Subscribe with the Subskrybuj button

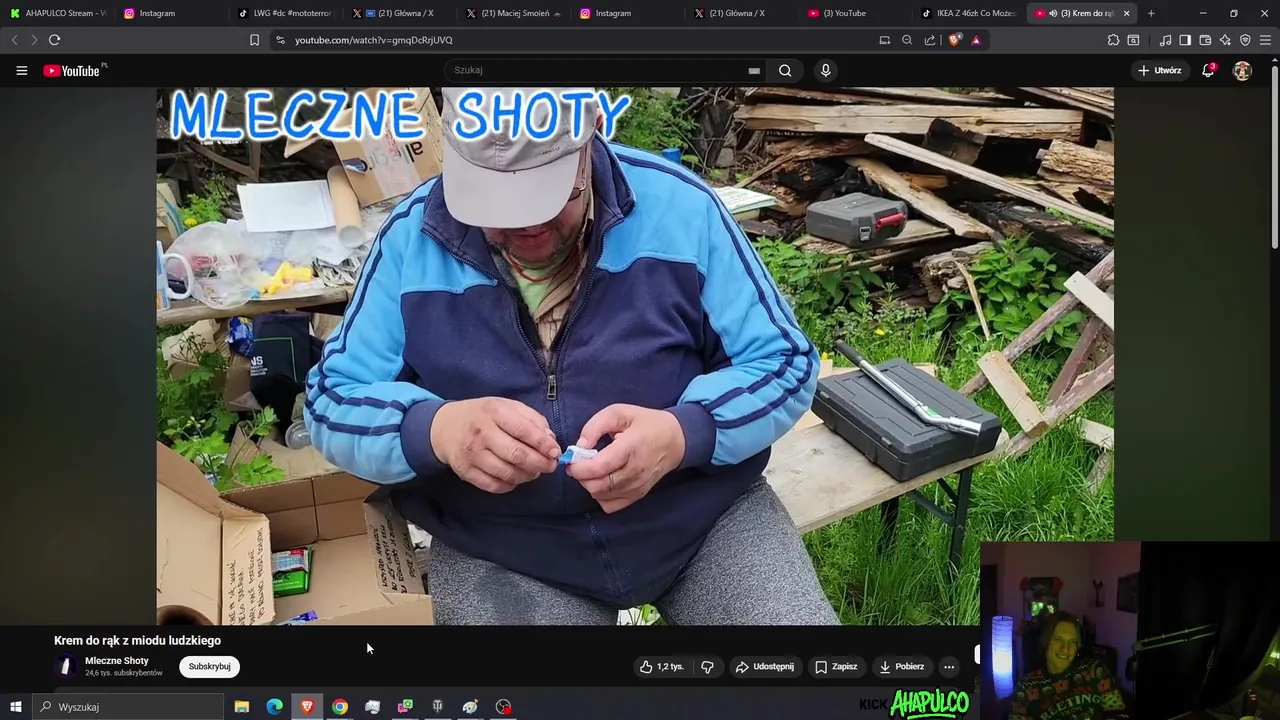click(x=209, y=667)
